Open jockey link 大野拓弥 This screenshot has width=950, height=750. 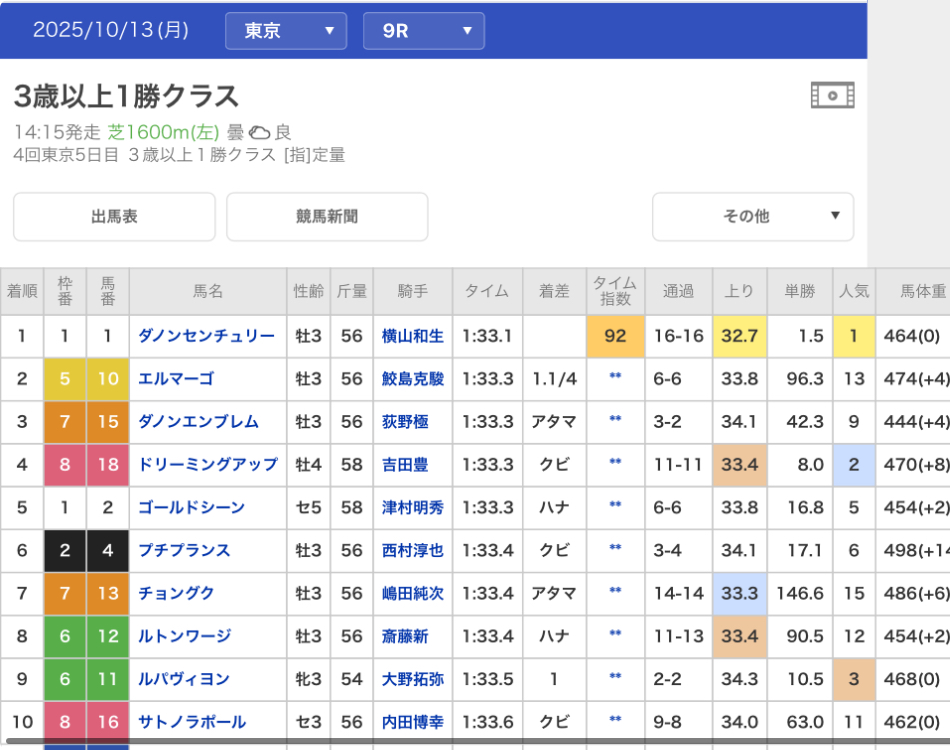[412, 680]
